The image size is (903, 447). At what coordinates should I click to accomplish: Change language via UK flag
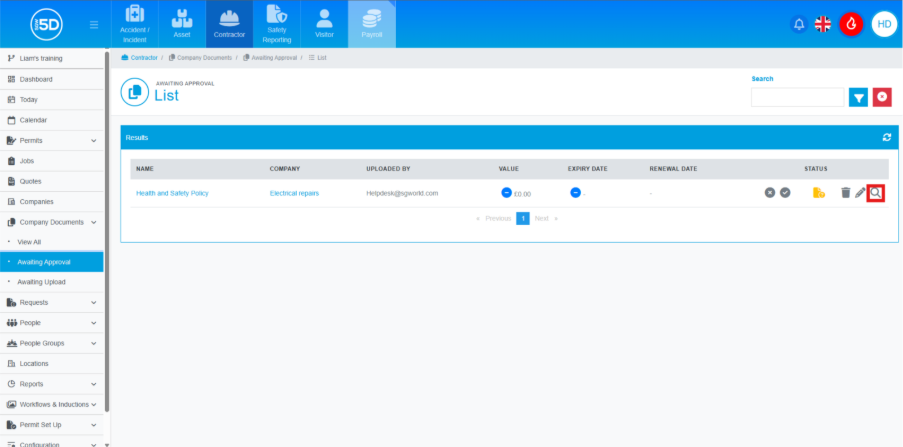click(x=823, y=24)
